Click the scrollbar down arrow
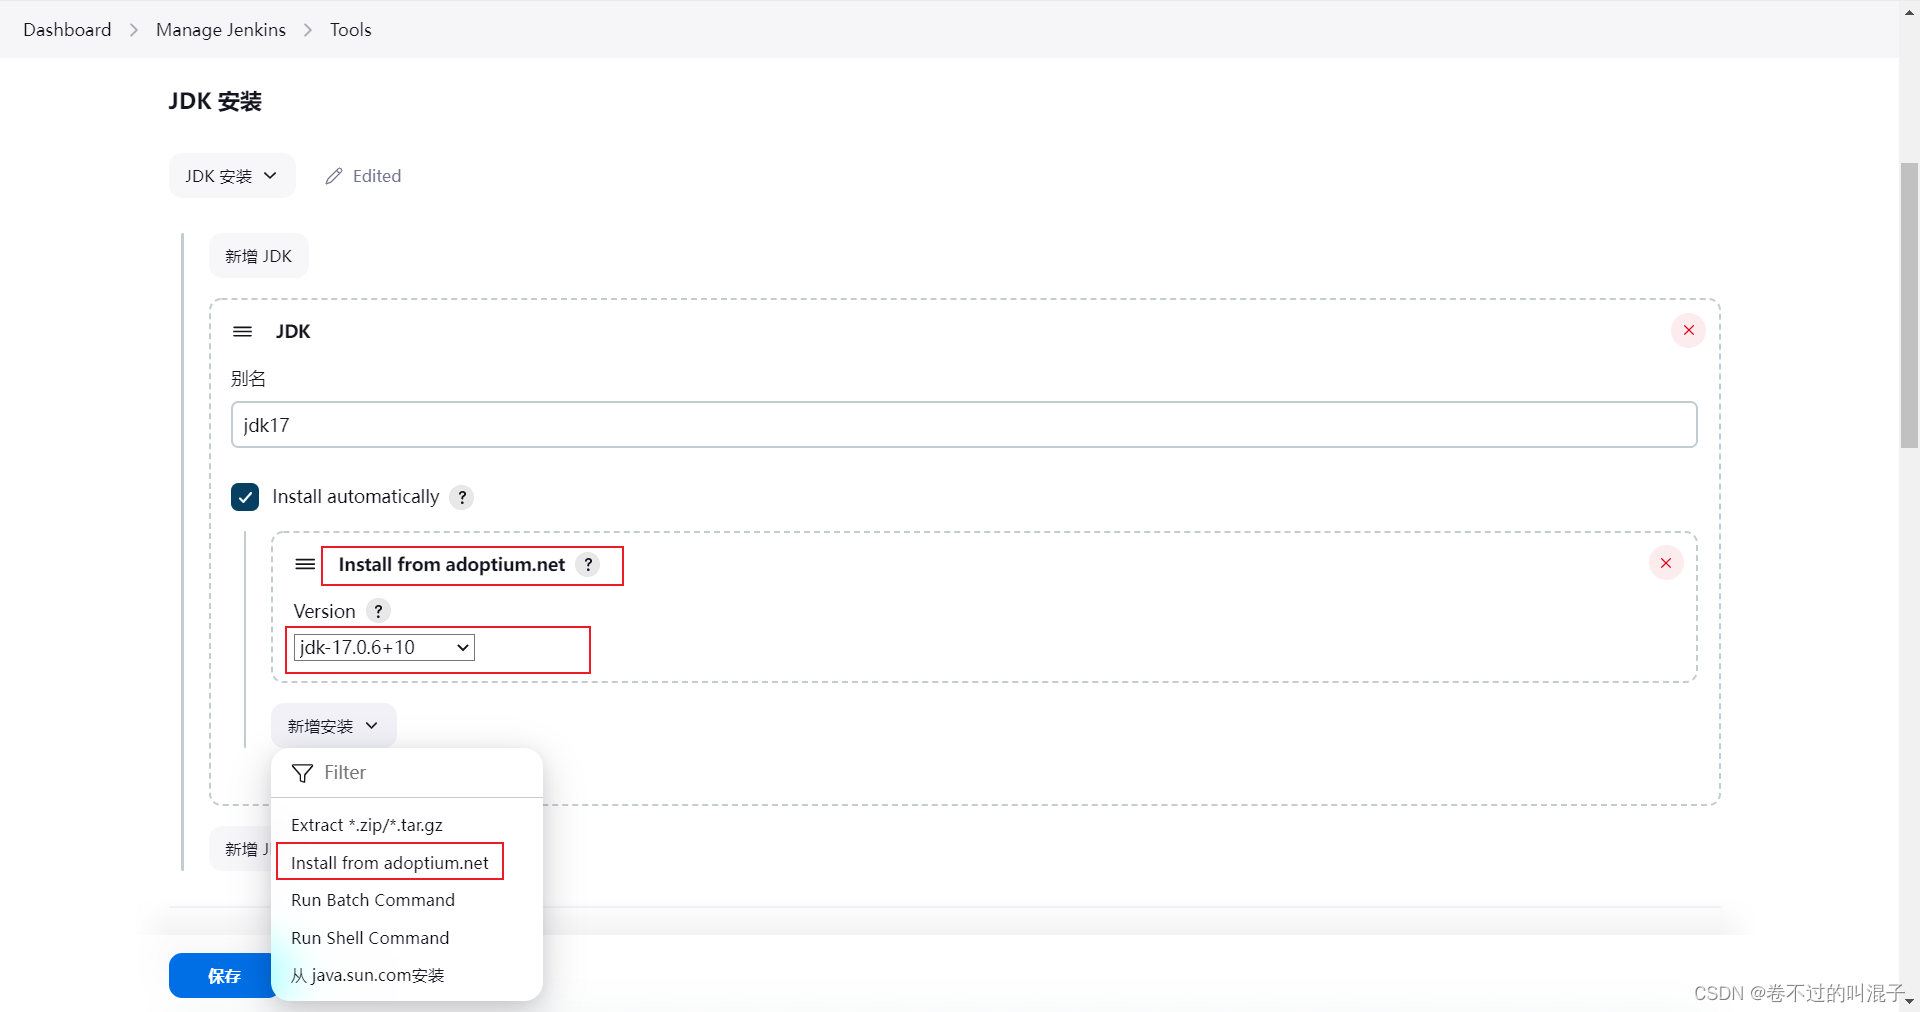This screenshot has height=1012, width=1920. (x=1909, y=1000)
